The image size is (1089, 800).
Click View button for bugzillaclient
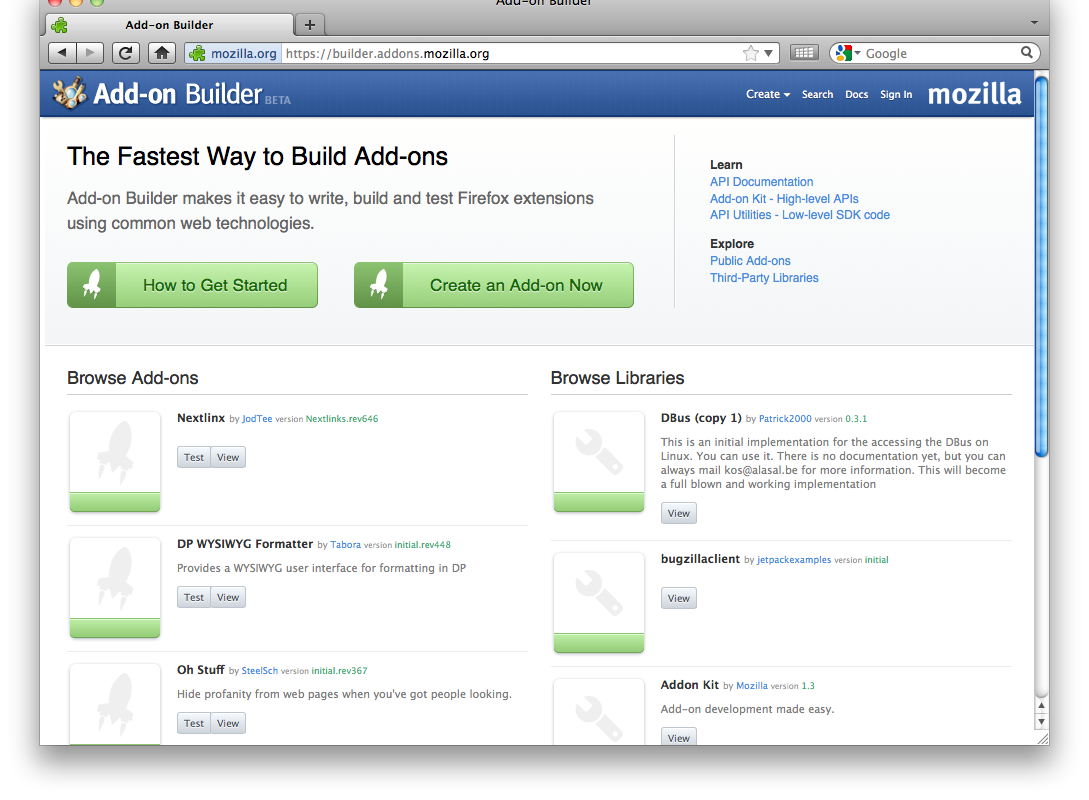pos(679,598)
